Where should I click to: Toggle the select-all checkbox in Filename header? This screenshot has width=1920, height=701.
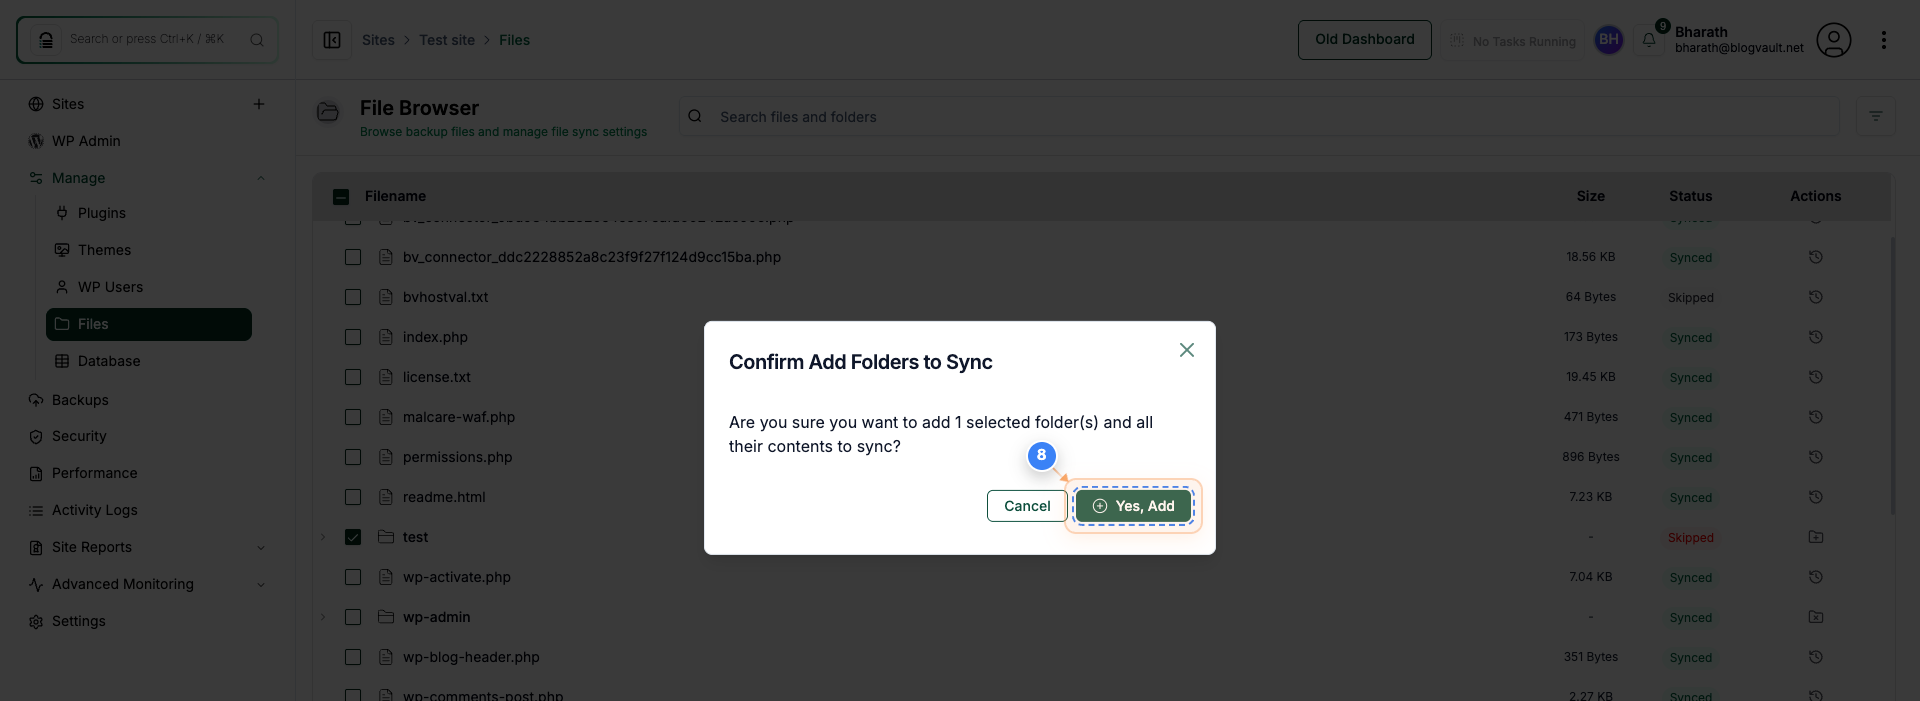pyautogui.click(x=341, y=196)
